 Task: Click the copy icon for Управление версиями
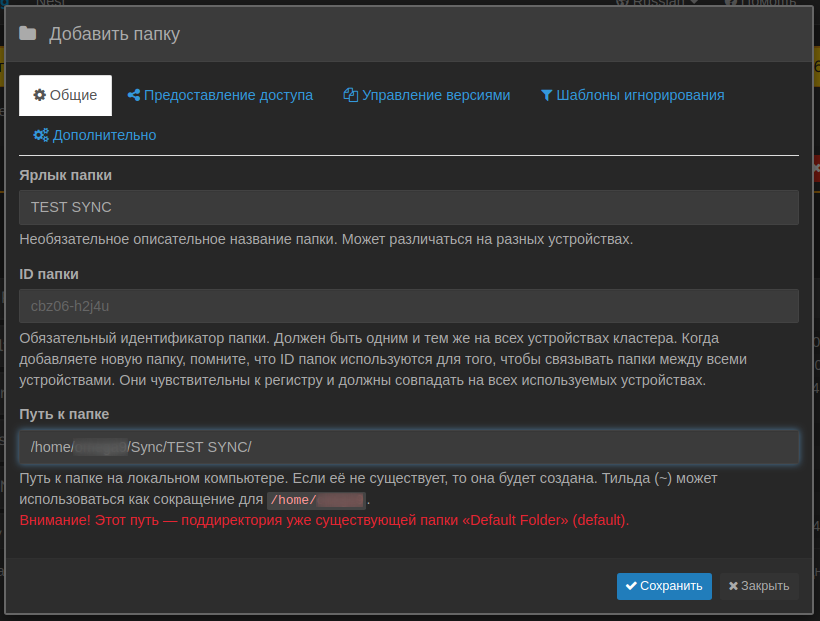point(350,95)
